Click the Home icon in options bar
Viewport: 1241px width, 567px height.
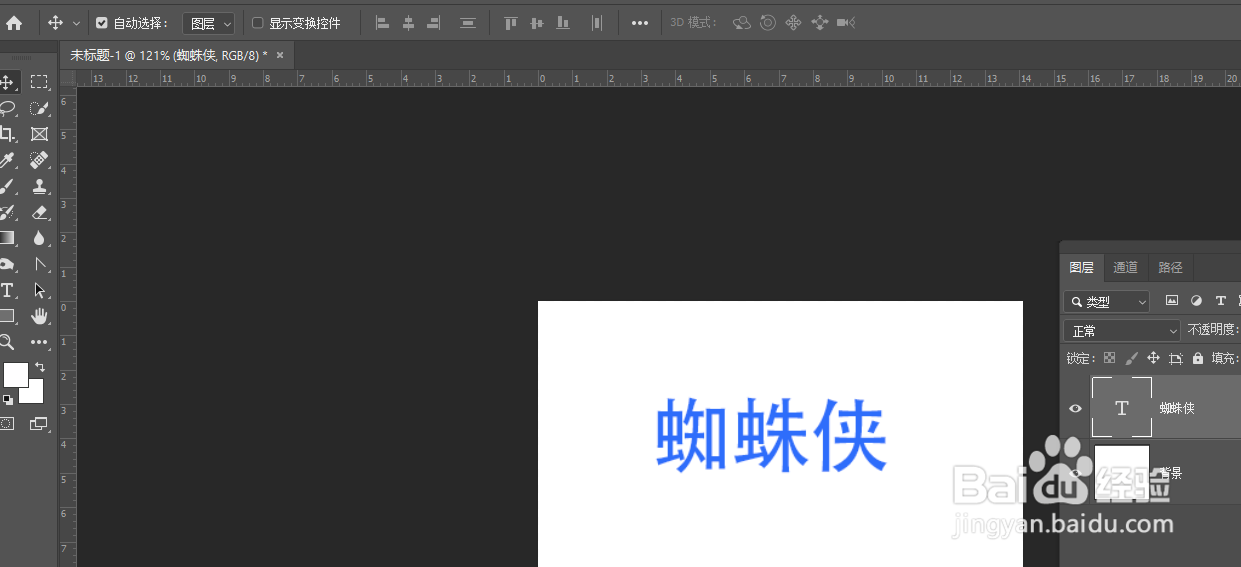click(x=14, y=23)
